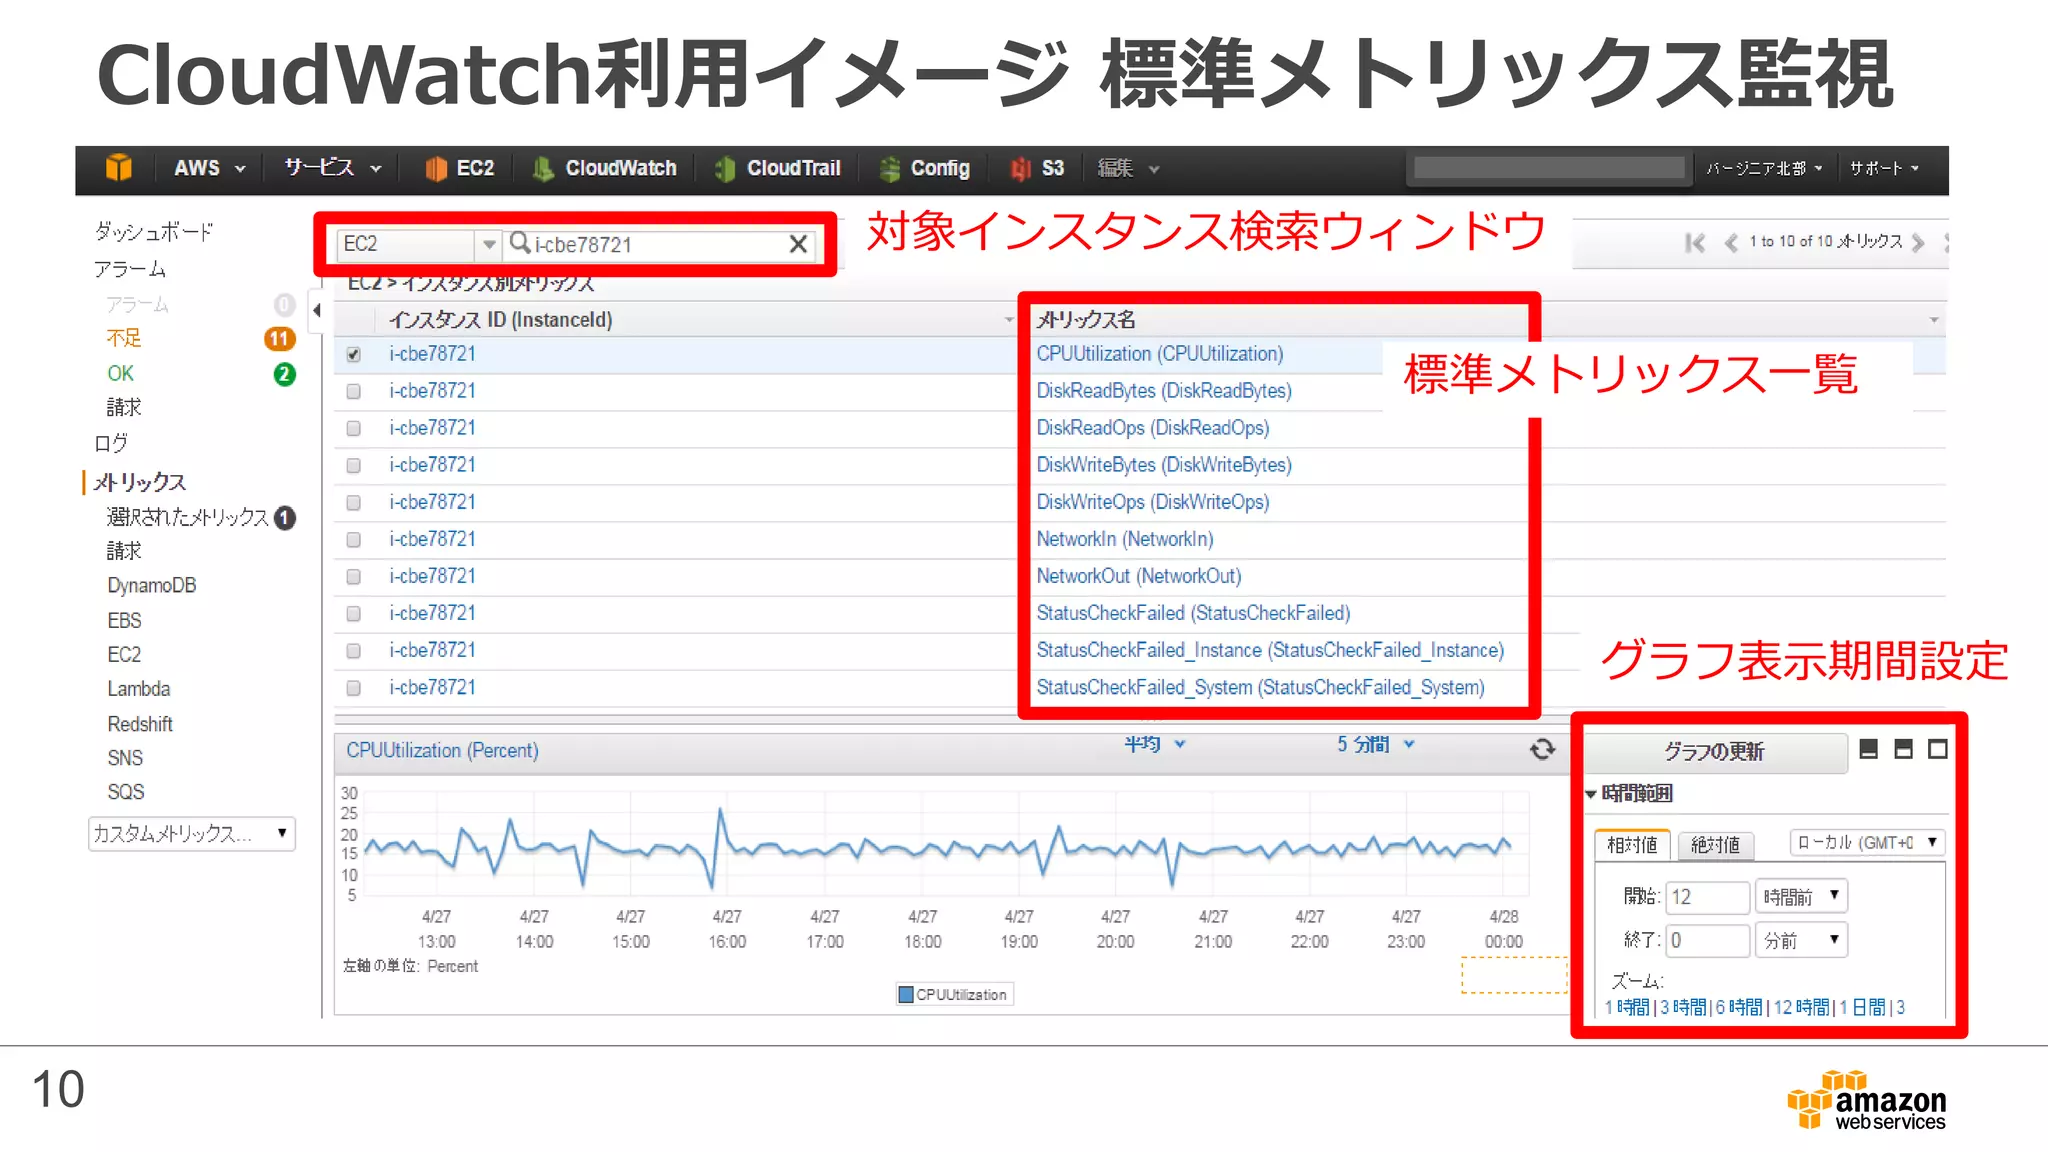Viewport: 2048px width, 1152px height.
Task: Open the 編集 dropdown menu
Action: [x=1128, y=169]
